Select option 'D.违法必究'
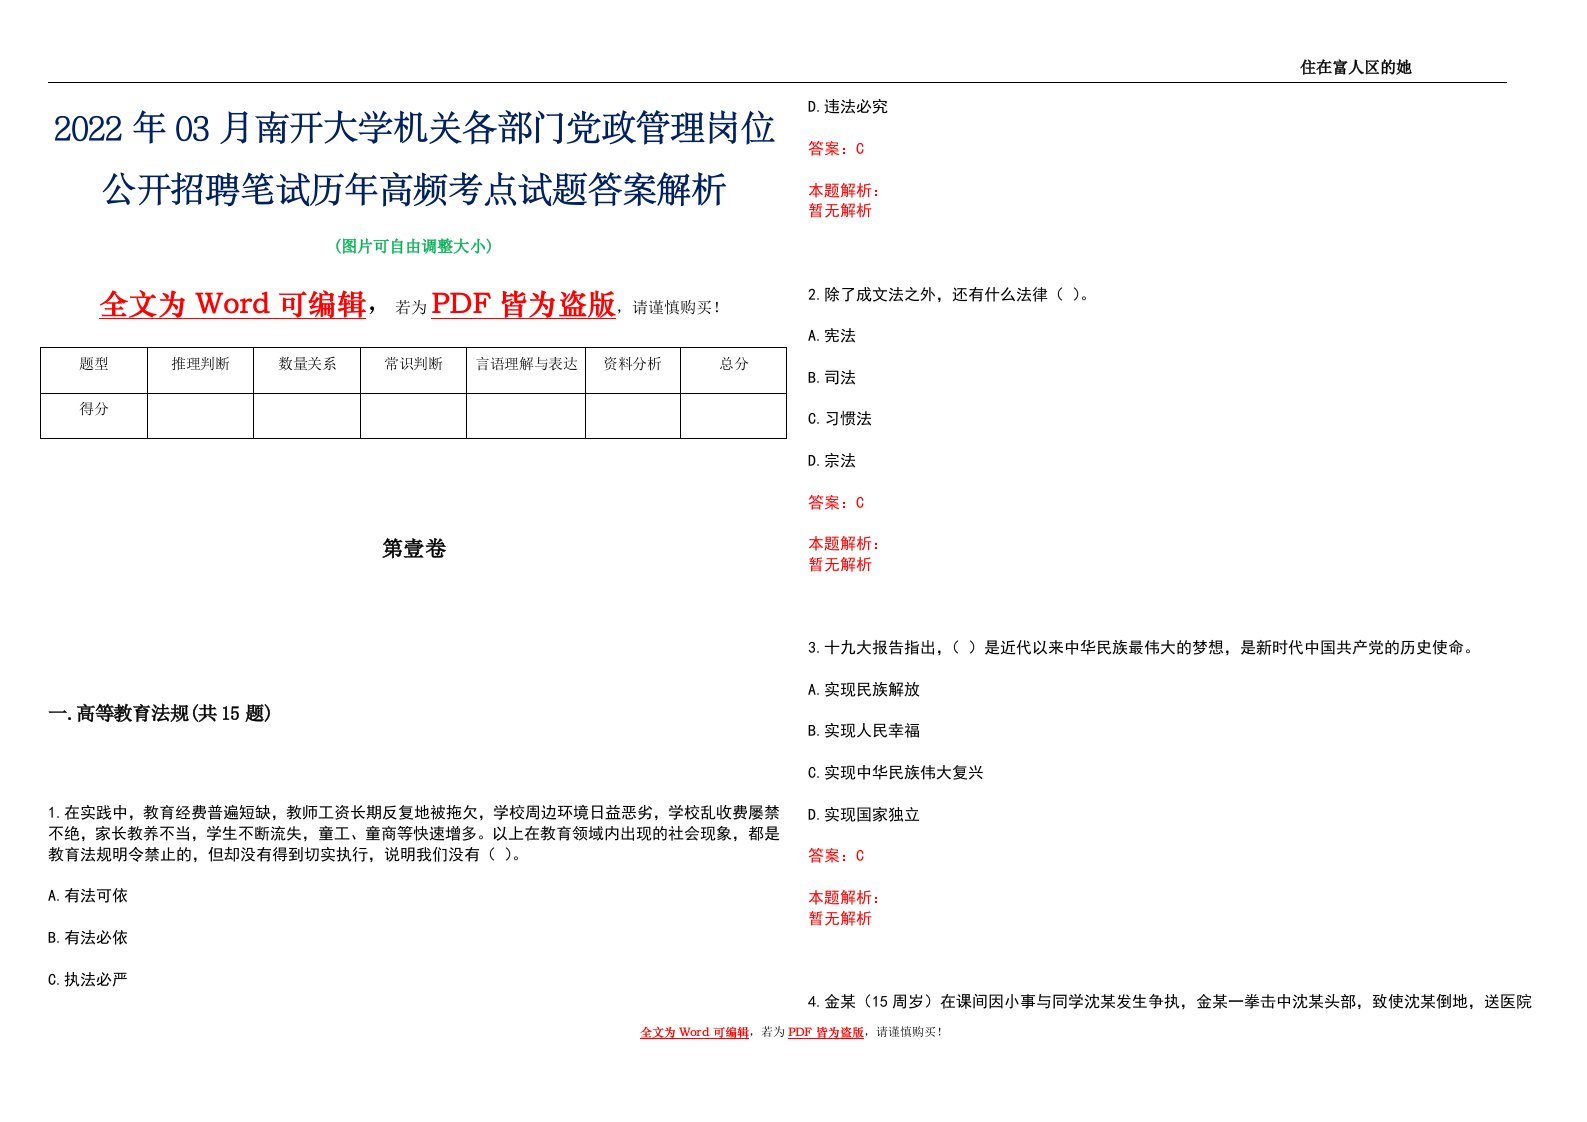Screen dimensions: 1587x1122 click(x=848, y=107)
